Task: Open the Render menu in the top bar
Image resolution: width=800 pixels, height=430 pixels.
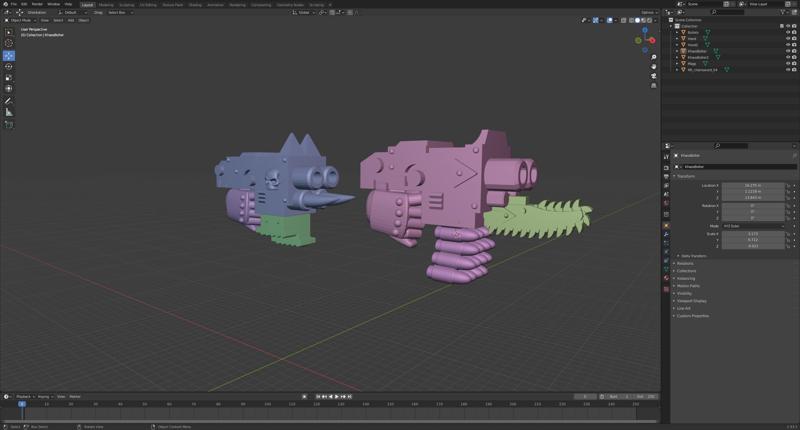Action: pyautogui.click(x=38, y=4)
